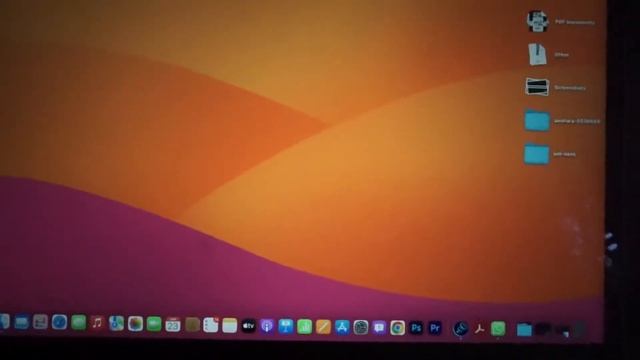Viewport: 640px width, 360px height.
Task: Open the App Store icon
Action: 342,327
